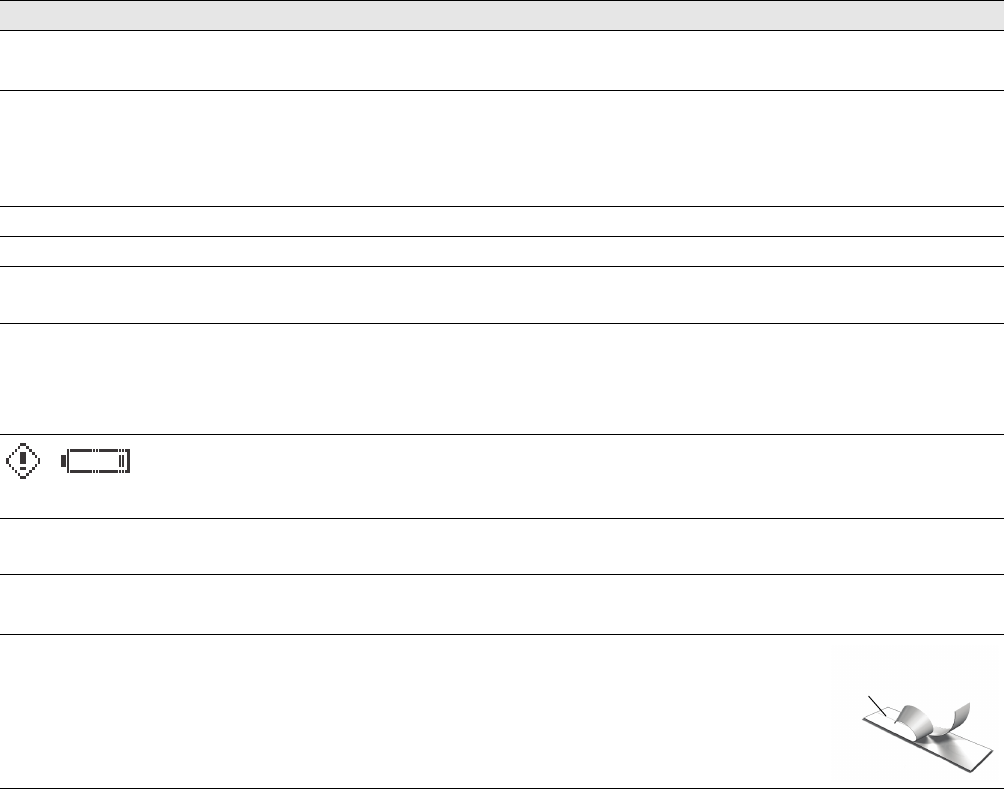Select the fifth table row
This screenshot has height=789, width=1004.
coord(502,294)
